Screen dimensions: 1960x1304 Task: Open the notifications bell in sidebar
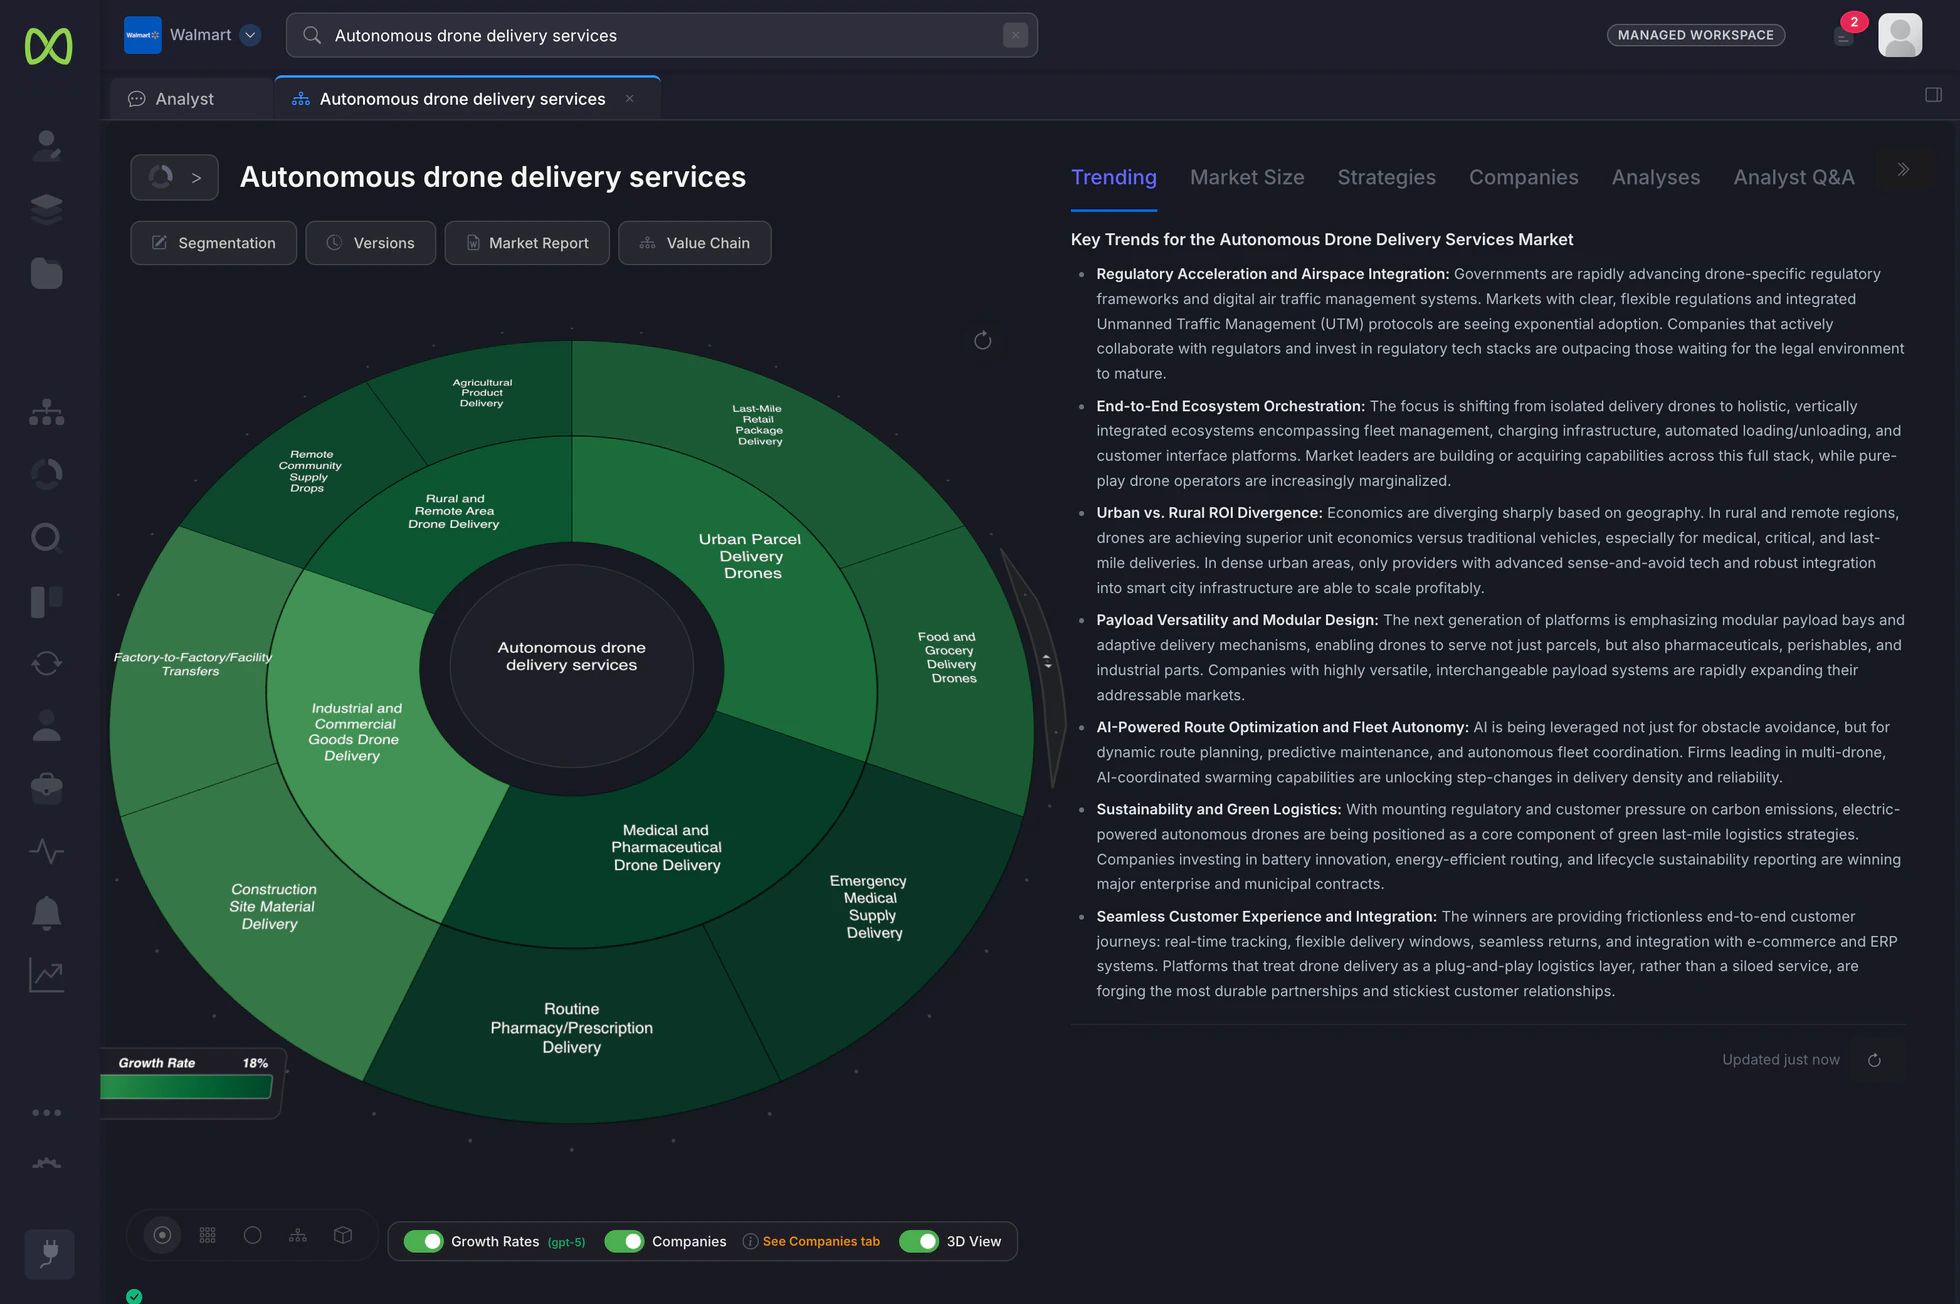47,913
